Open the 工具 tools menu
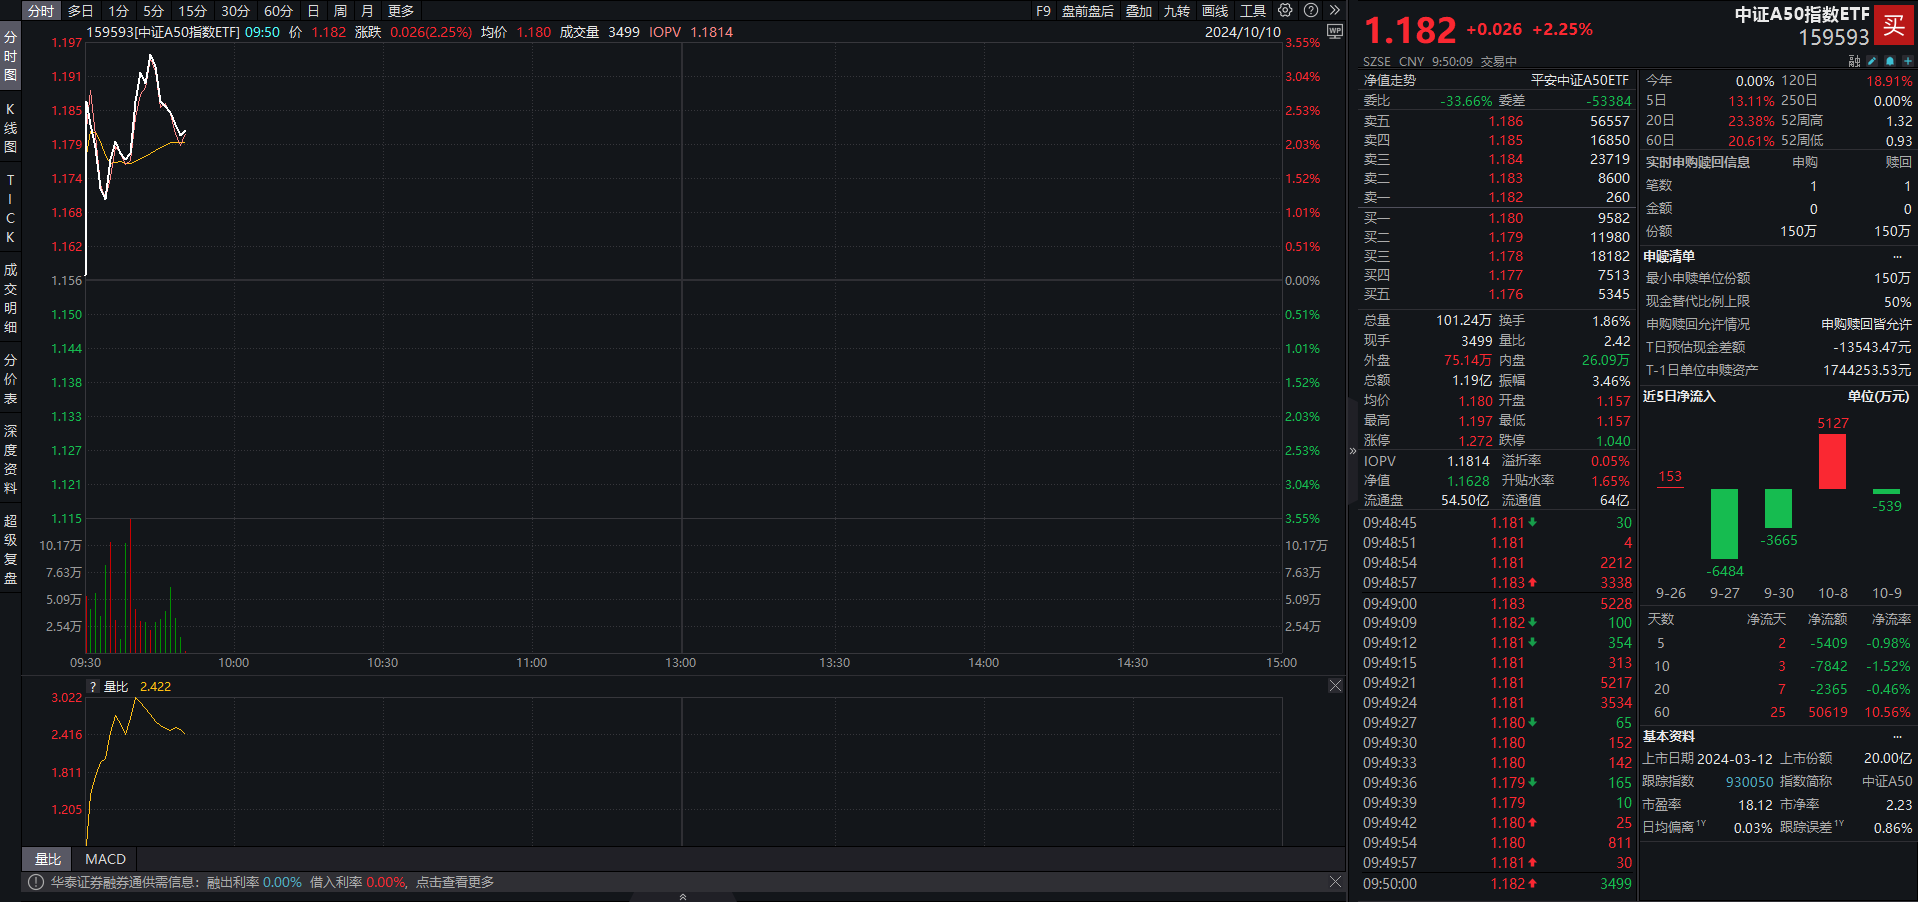1918x902 pixels. (x=1253, y=11)
